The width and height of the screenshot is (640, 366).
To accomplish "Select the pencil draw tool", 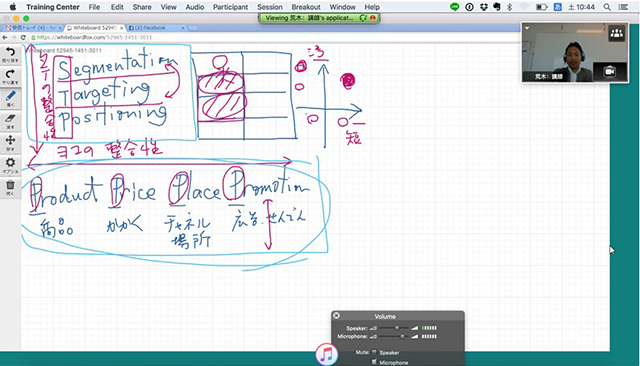I will click(10, 99).
